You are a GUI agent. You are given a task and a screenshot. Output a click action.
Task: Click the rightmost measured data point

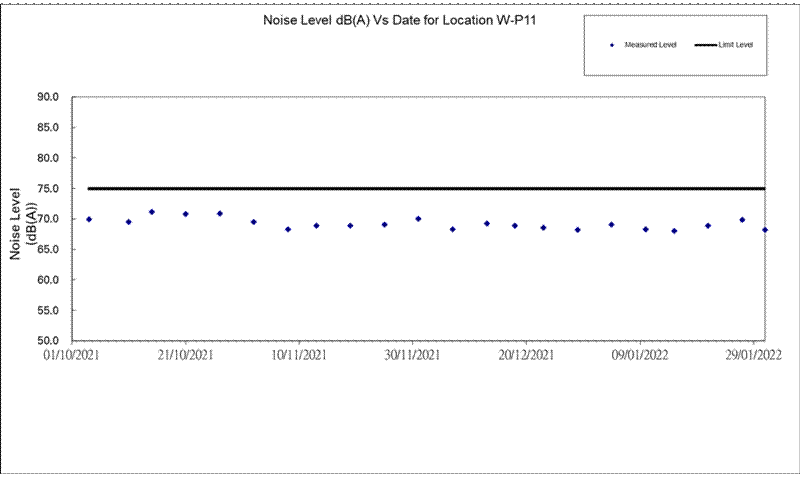point(765,230)
